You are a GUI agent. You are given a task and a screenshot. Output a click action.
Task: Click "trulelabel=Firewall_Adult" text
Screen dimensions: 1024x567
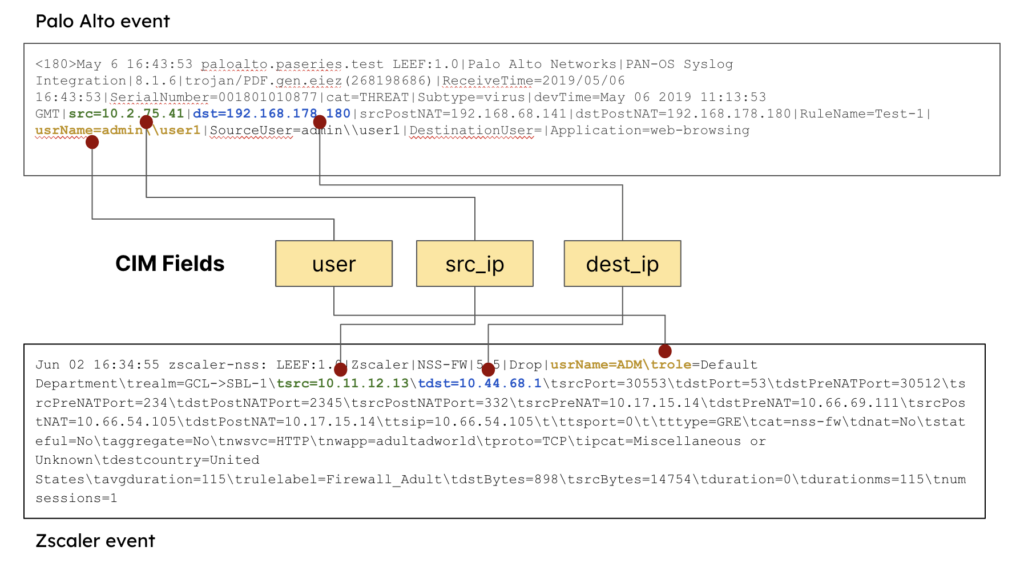click(x=338, y=479)
